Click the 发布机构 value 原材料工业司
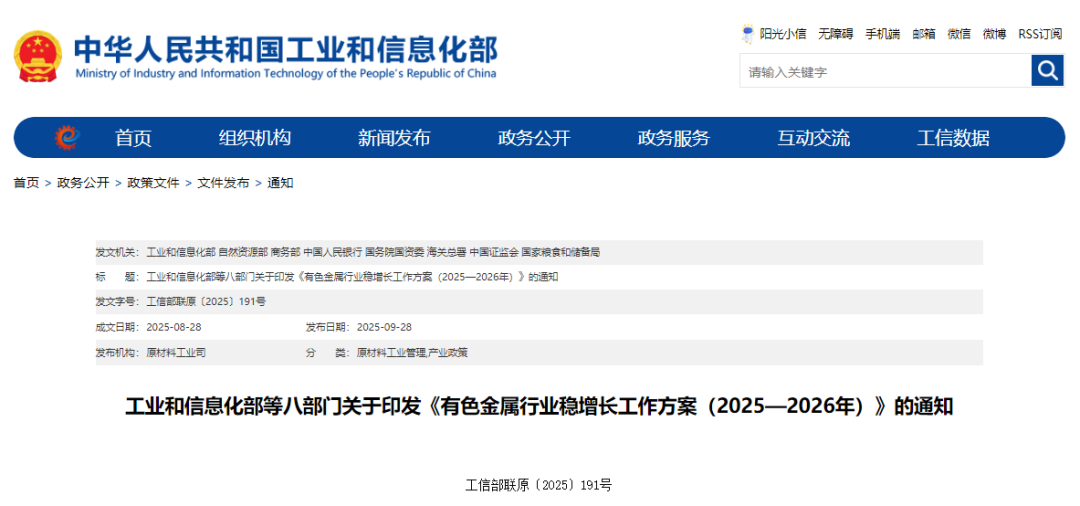This screenshot has width=1080, height=506. (x=176, y=352)
